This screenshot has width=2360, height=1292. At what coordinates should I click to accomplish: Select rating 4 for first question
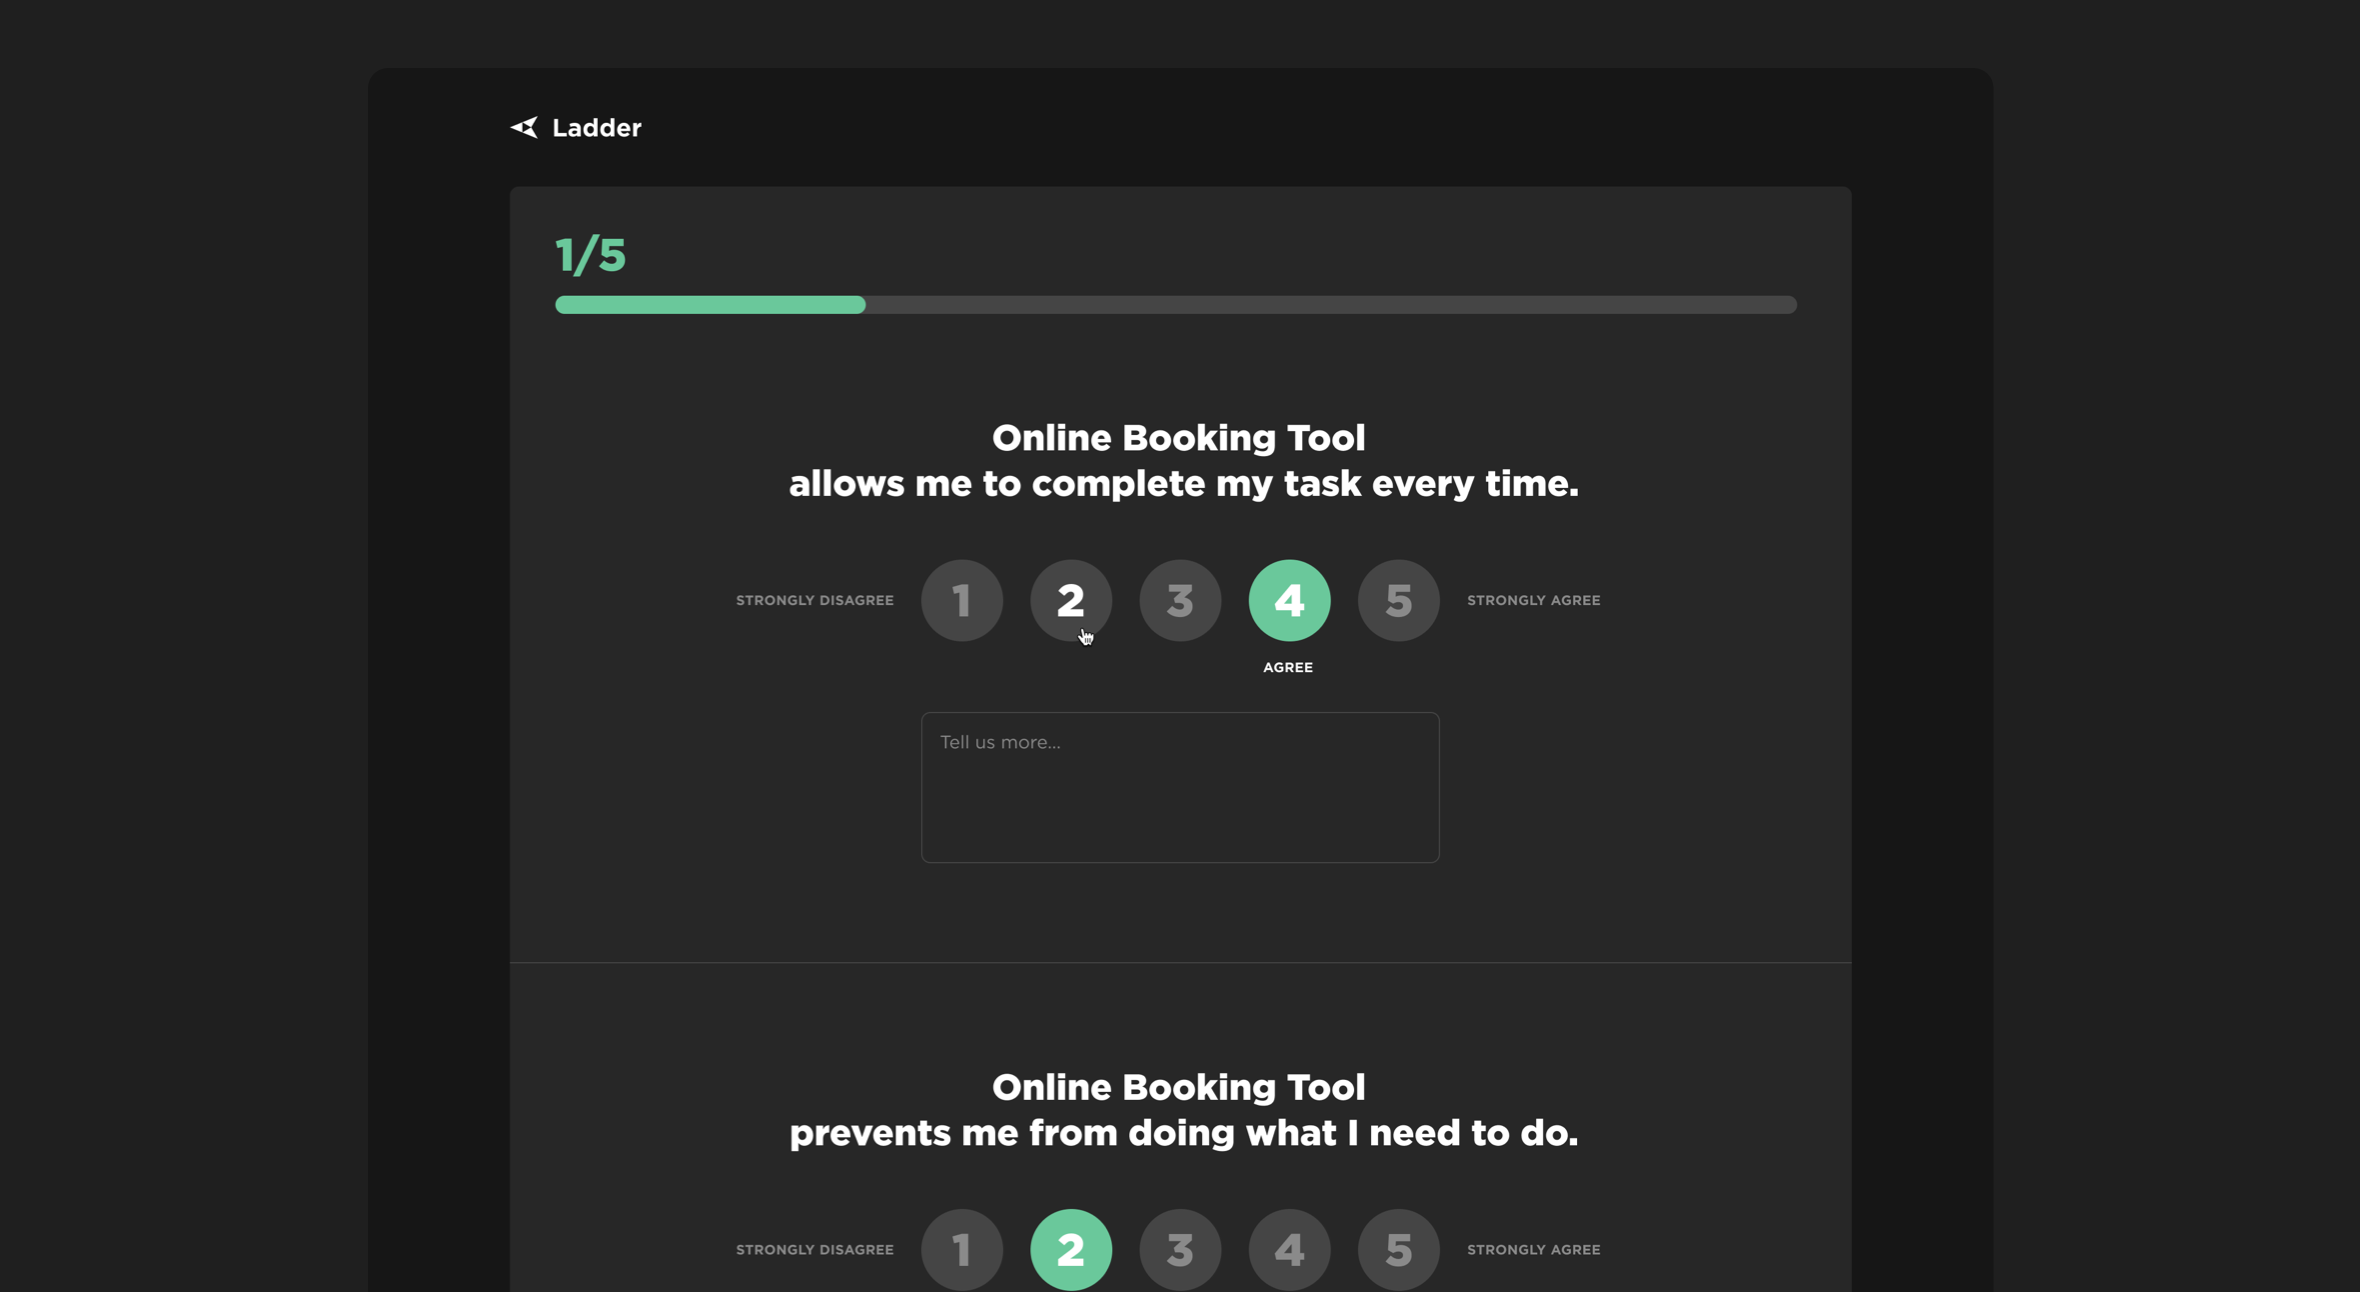(x=1288, y=600)
